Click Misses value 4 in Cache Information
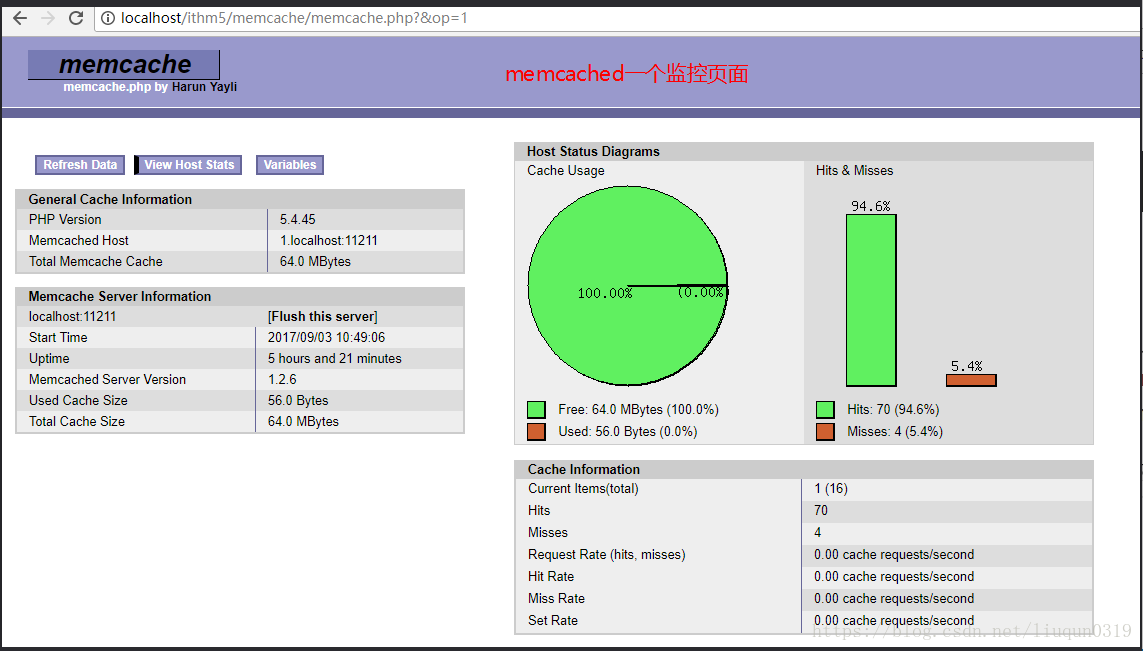The width and height of the screenshot is (1143, 651). (x=818, y=533)
